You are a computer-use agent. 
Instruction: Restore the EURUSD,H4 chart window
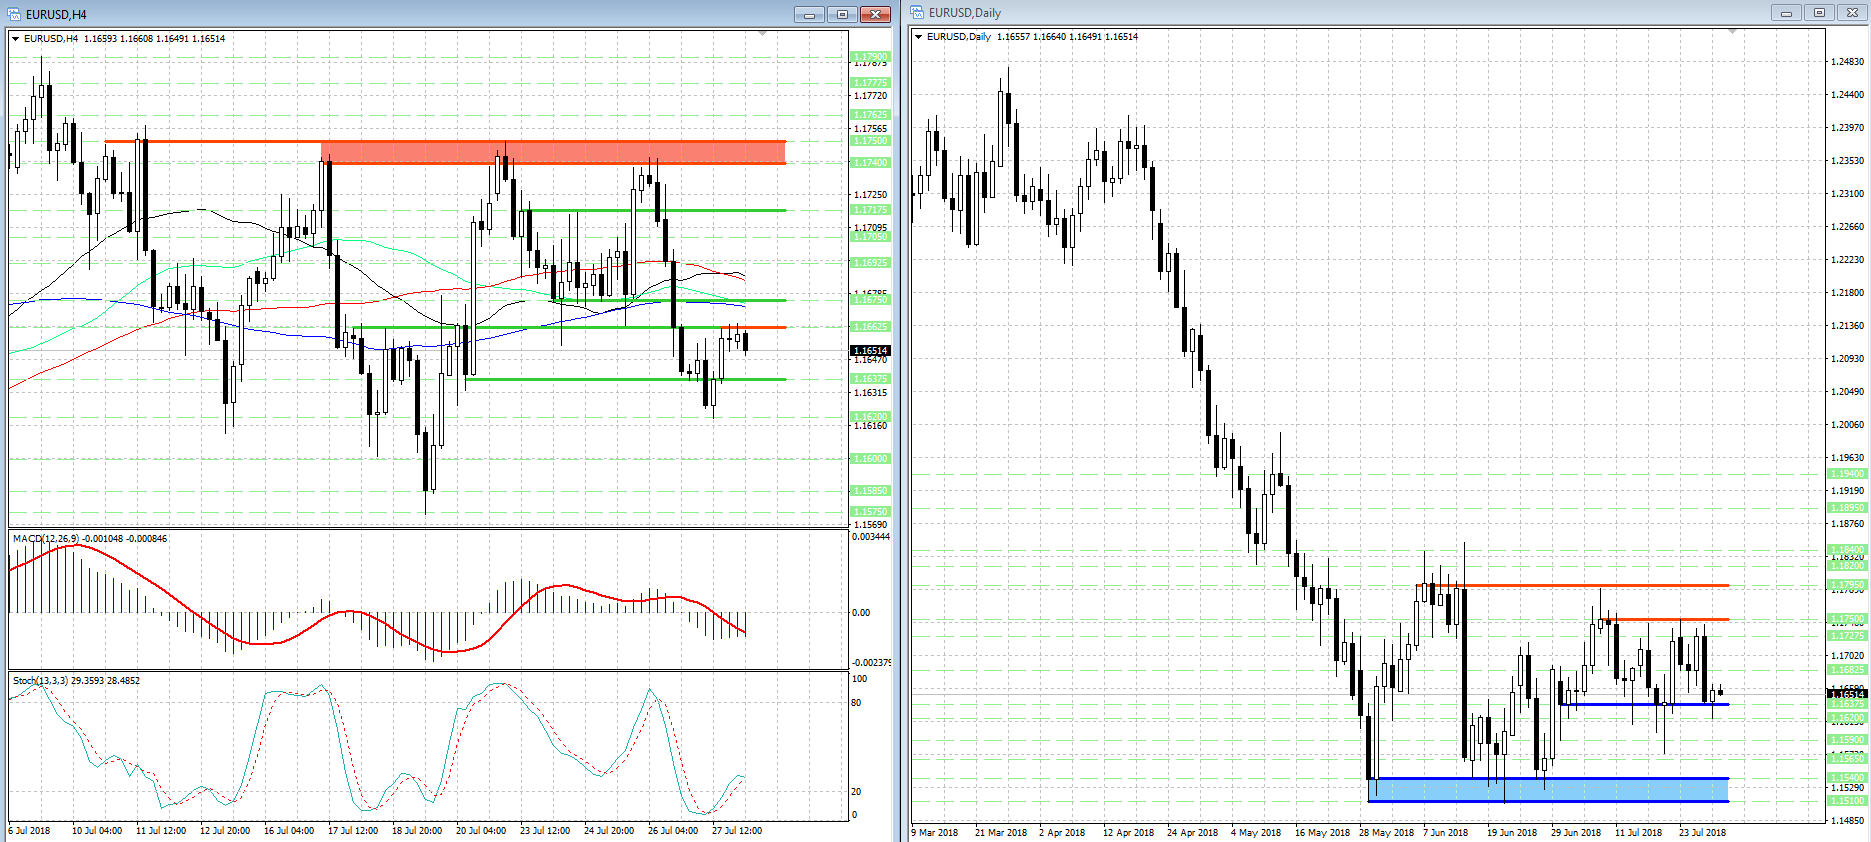click(842, 14)
